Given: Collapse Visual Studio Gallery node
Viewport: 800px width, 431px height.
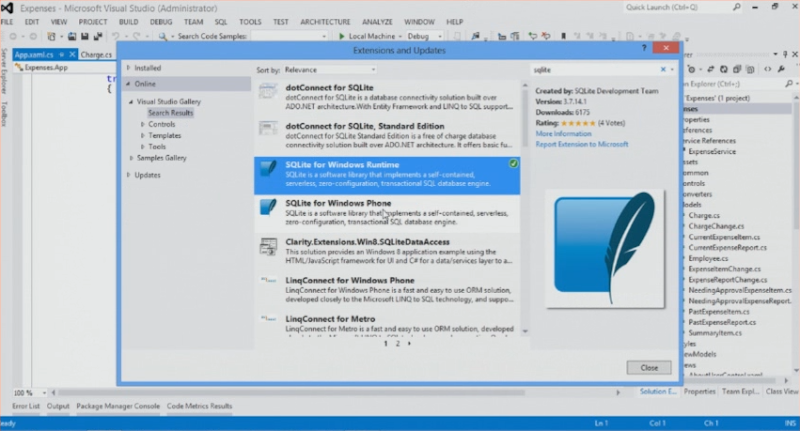Looking at the screenshot, I should click(x=131, y=102).
